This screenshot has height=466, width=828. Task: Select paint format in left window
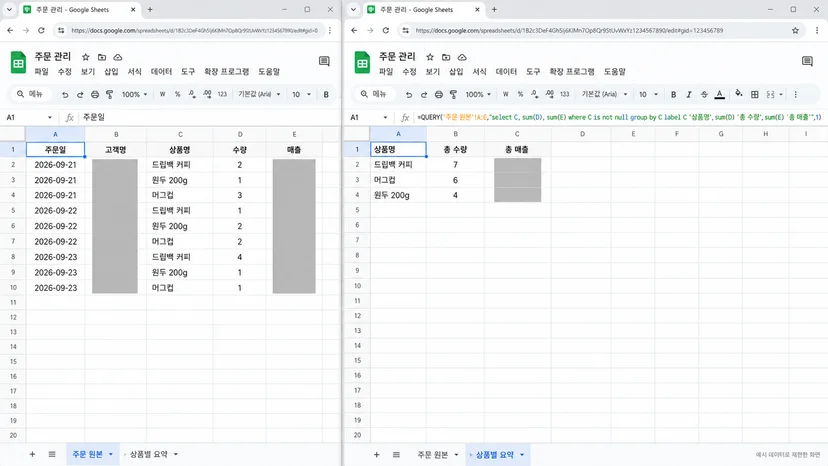click(x=109, y=95)
